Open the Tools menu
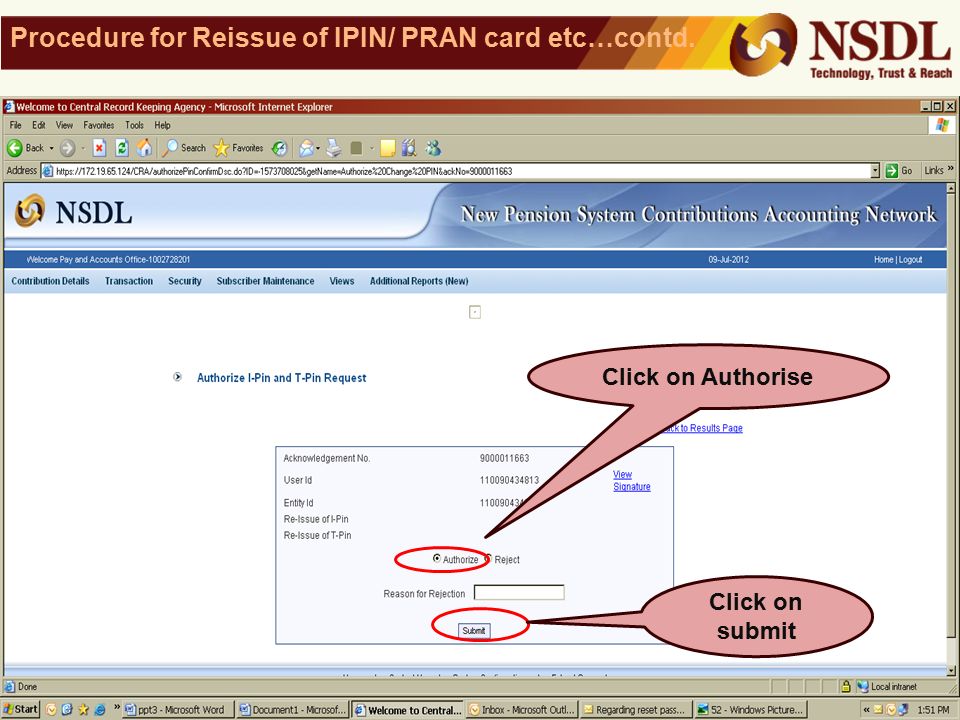960x720 pixels. pos(134,125)
